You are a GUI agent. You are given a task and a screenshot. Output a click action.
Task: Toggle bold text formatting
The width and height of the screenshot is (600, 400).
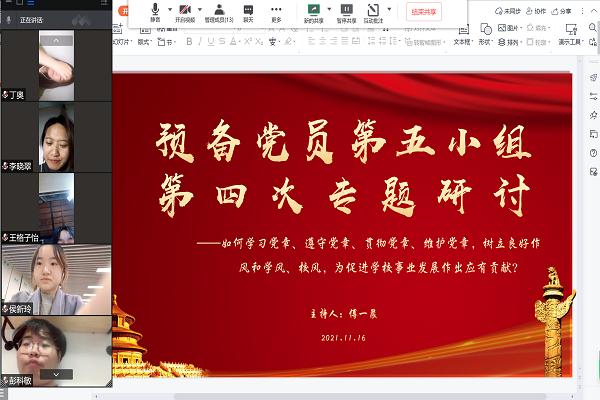pyautogui.click(x=189, y=42)
